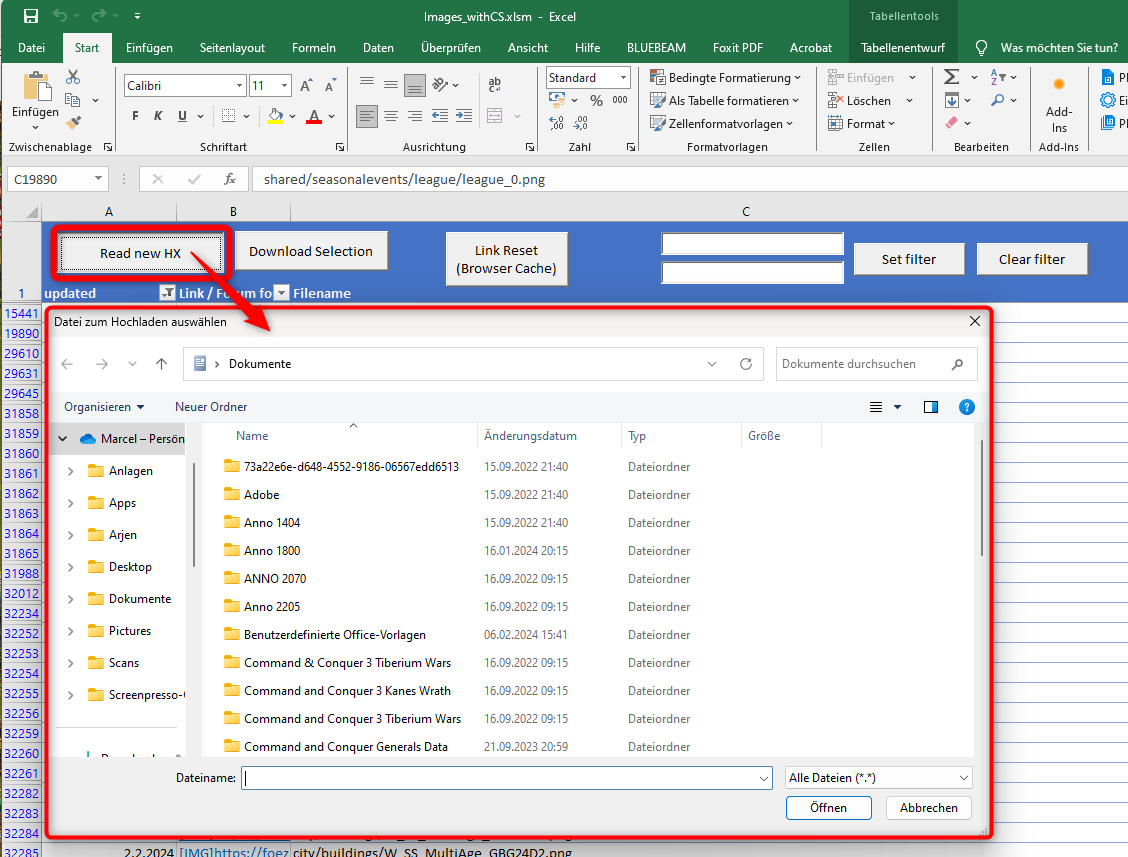This screenshot has height=857, width=1128.
Task: Apply the yellow fill color swatch
Action: (x=276, y=116)
